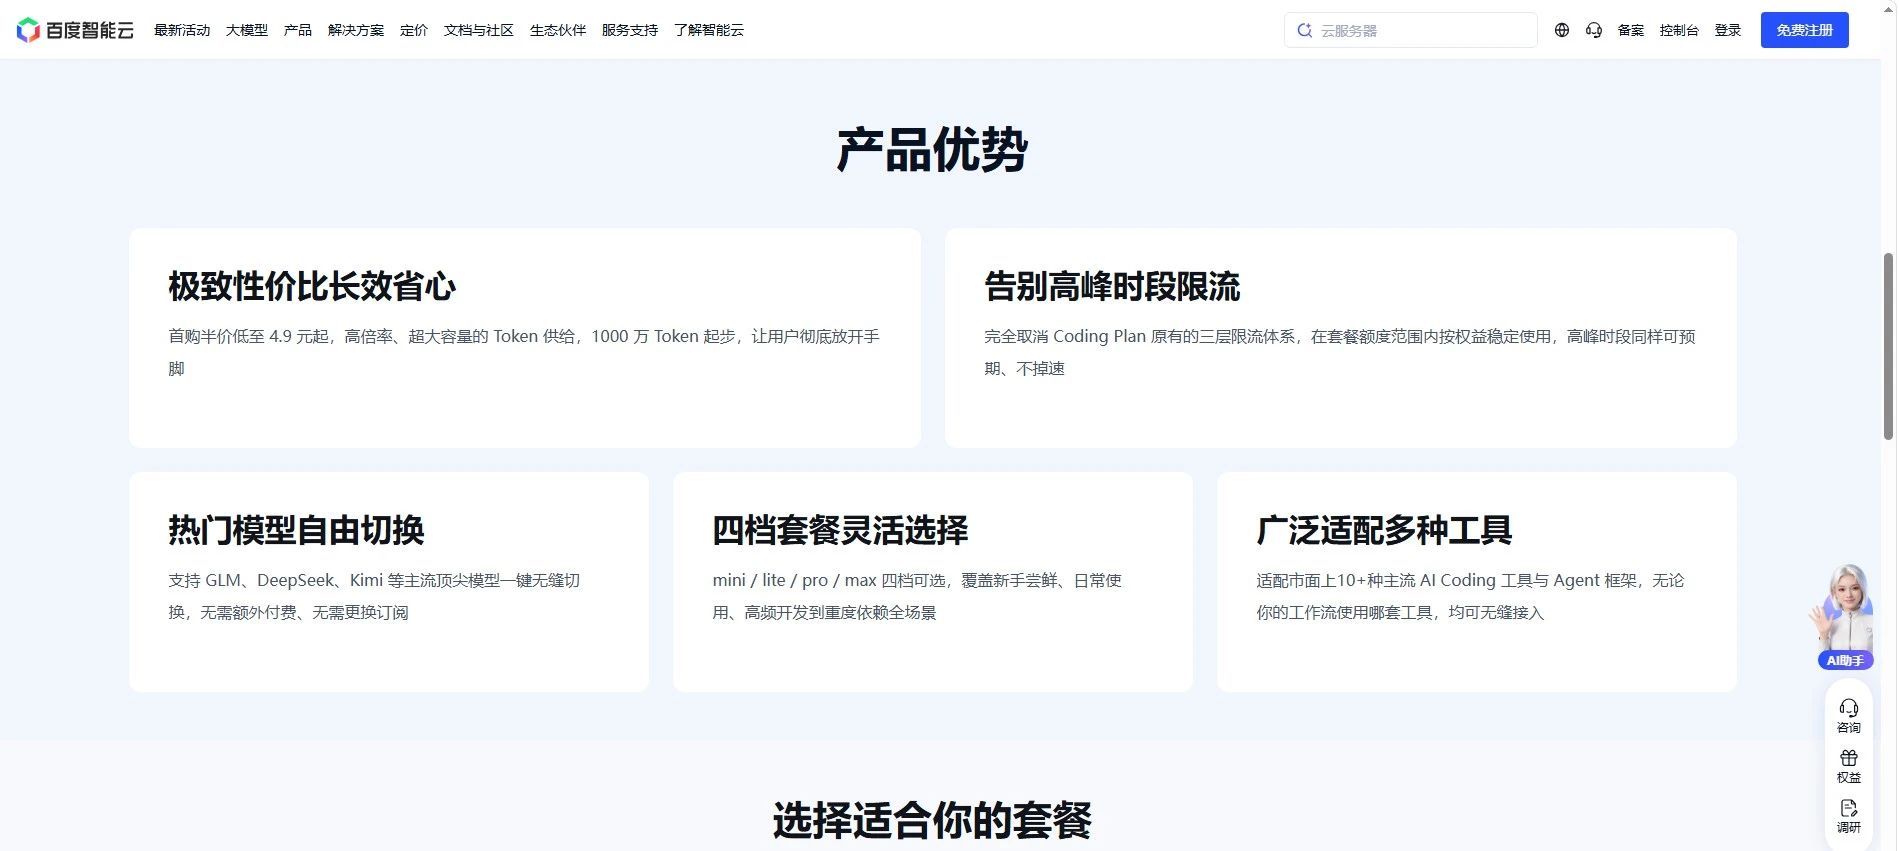Open the 控制台 link
This screenshot has width=1899, height=851.
(1679, 30)
